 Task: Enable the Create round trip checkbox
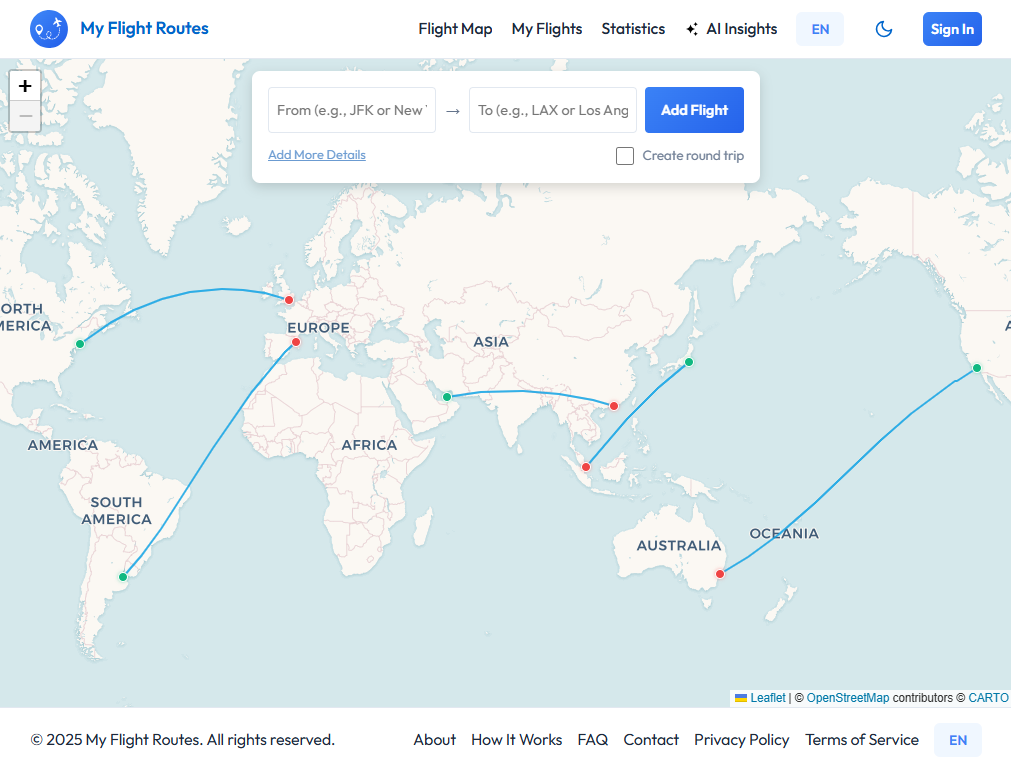625,156
